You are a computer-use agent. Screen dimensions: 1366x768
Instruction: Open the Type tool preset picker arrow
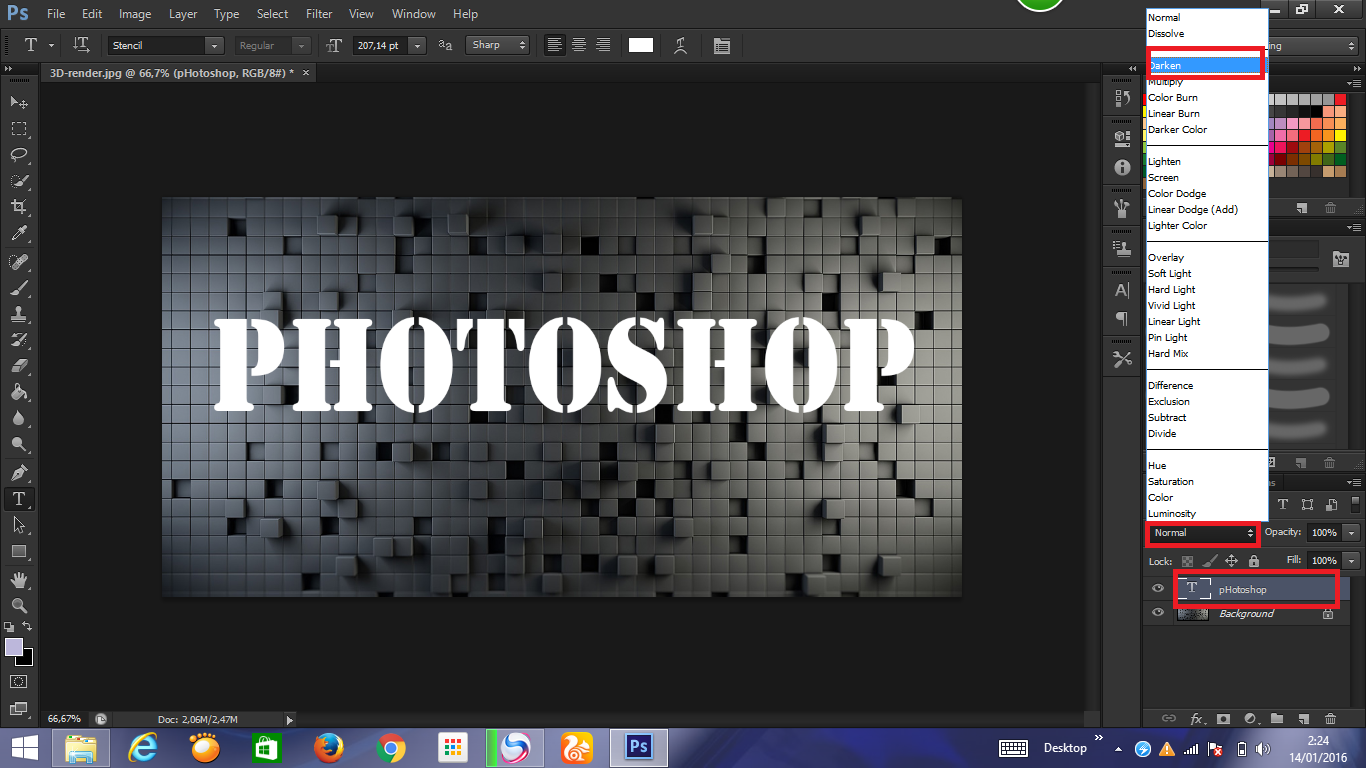click(x=52, y=45)
